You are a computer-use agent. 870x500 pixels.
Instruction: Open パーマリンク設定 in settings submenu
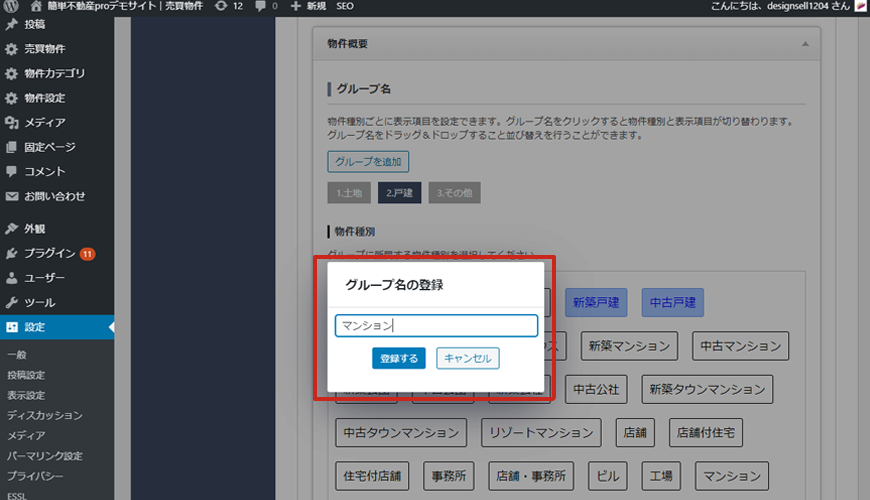pos(44,456)
